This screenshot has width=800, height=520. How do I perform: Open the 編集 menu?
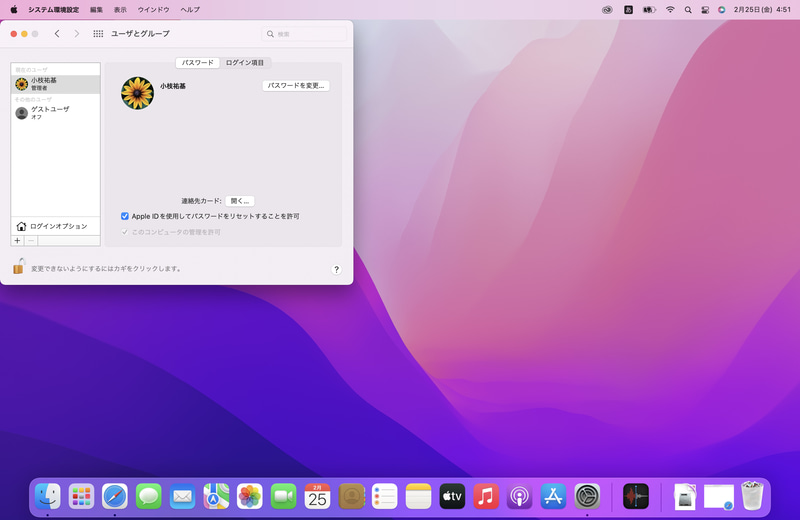[x=96, y=10]
